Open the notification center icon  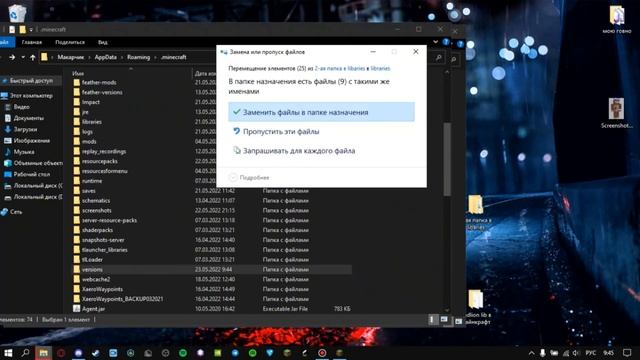coord(627,353)
